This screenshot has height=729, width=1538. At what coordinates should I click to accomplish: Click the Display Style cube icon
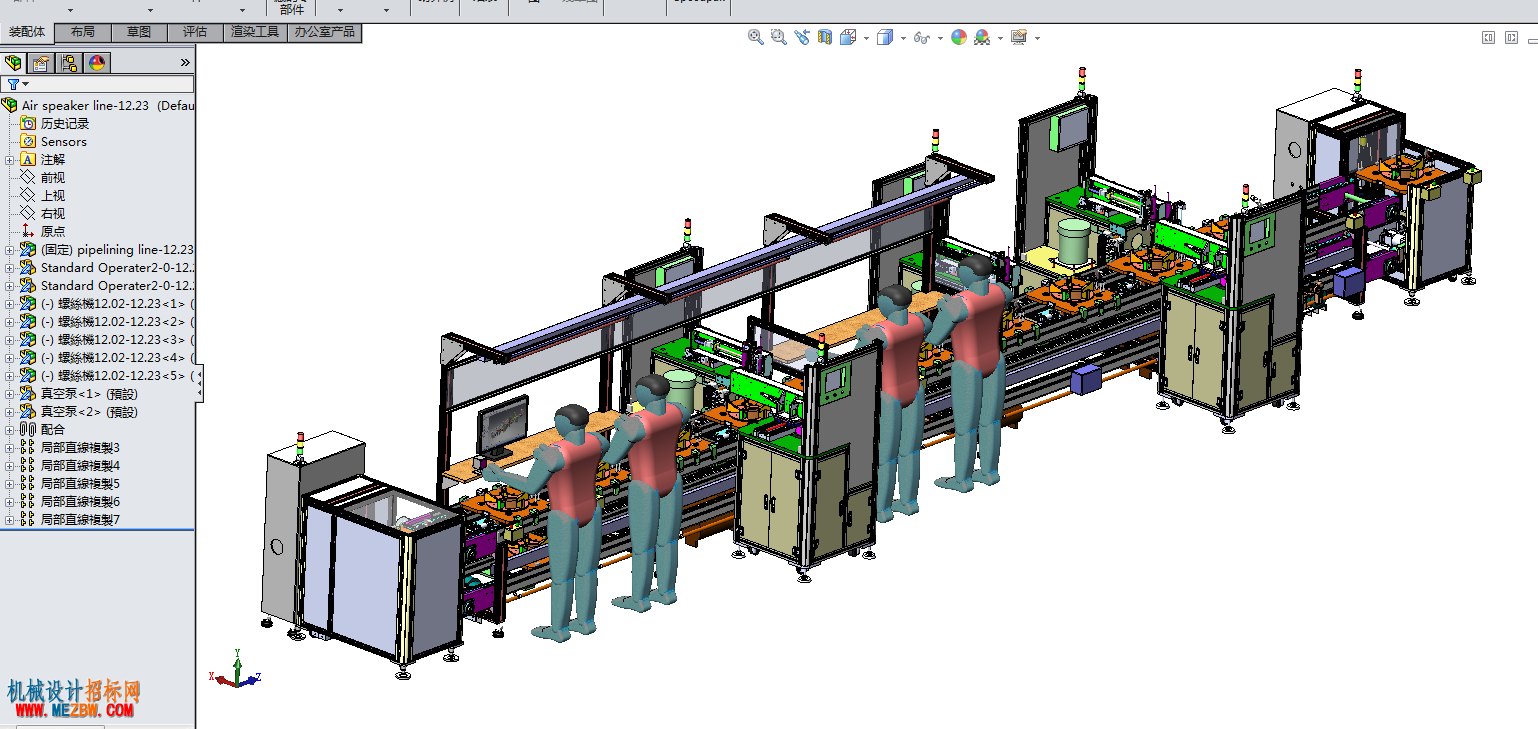[x=884, y=37]
